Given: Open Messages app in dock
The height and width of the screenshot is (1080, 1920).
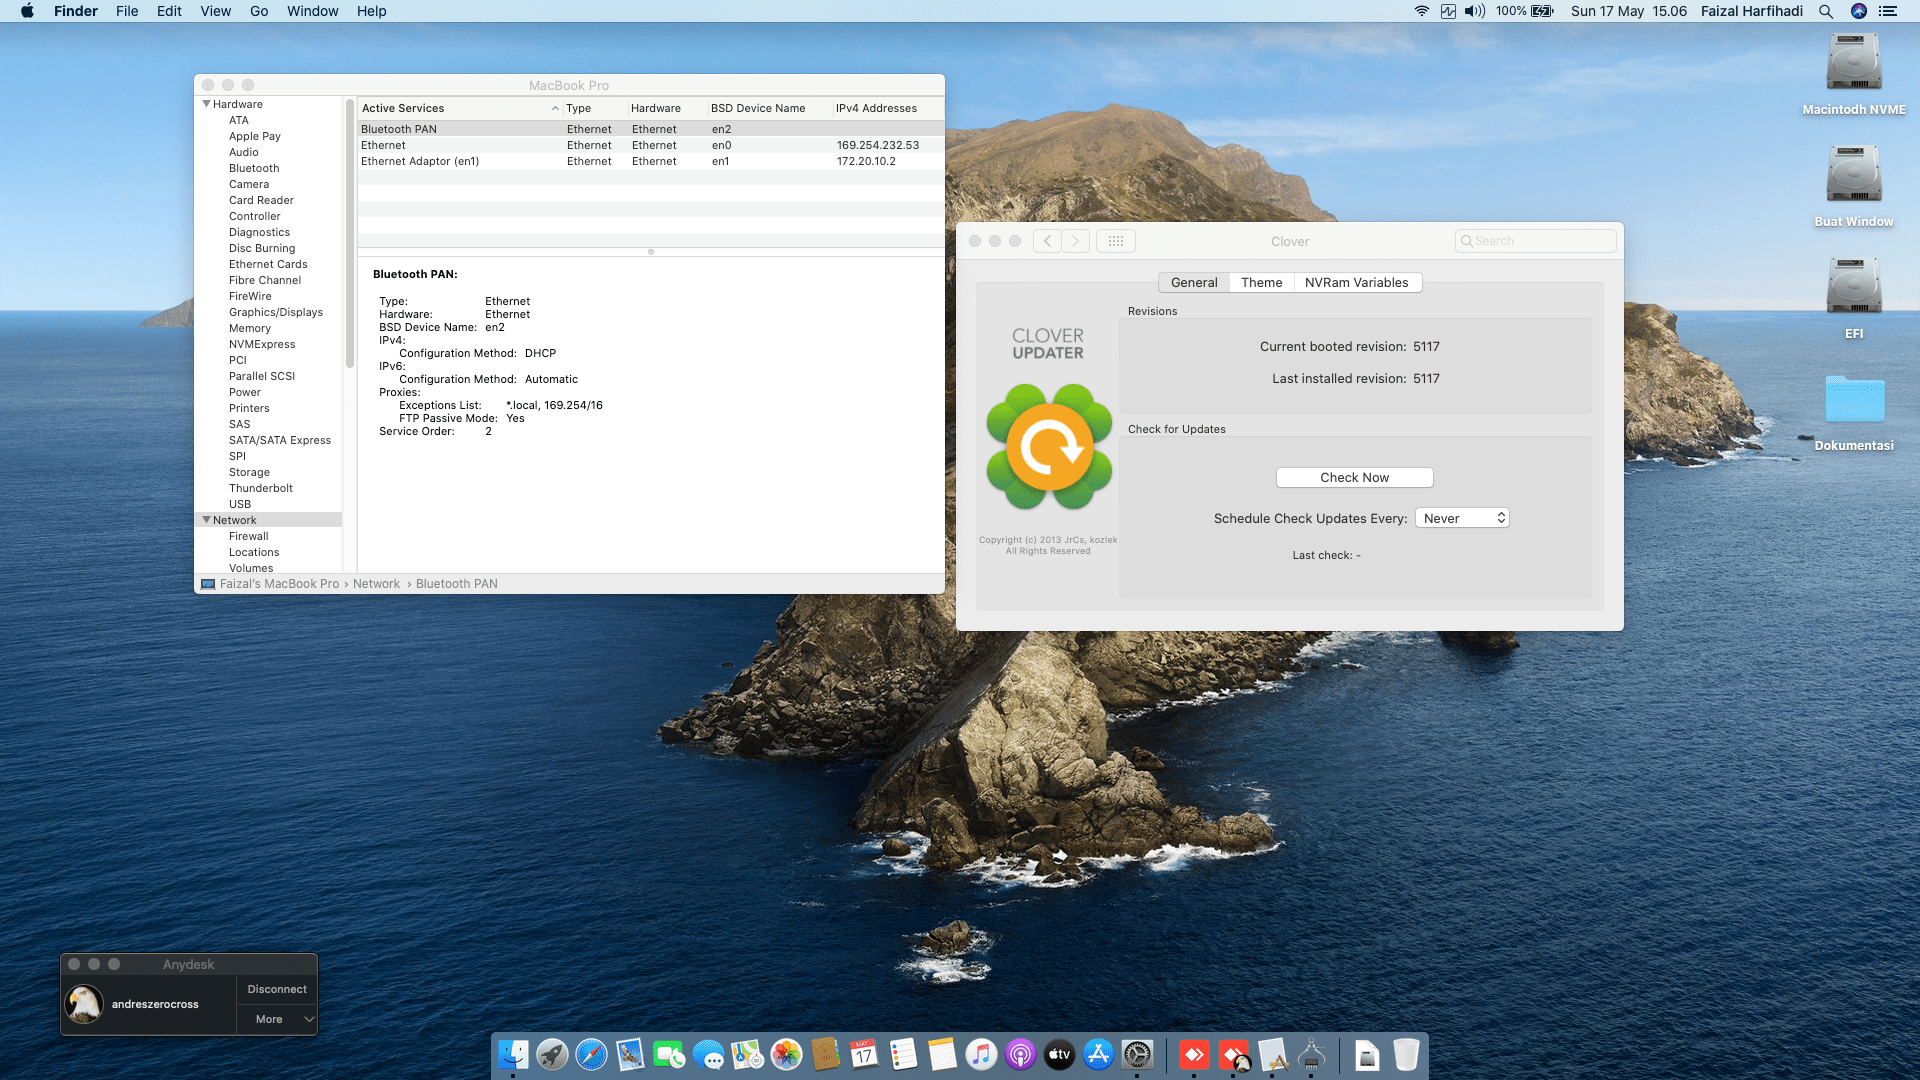Looking at the screenshot, I should 708,1054.
